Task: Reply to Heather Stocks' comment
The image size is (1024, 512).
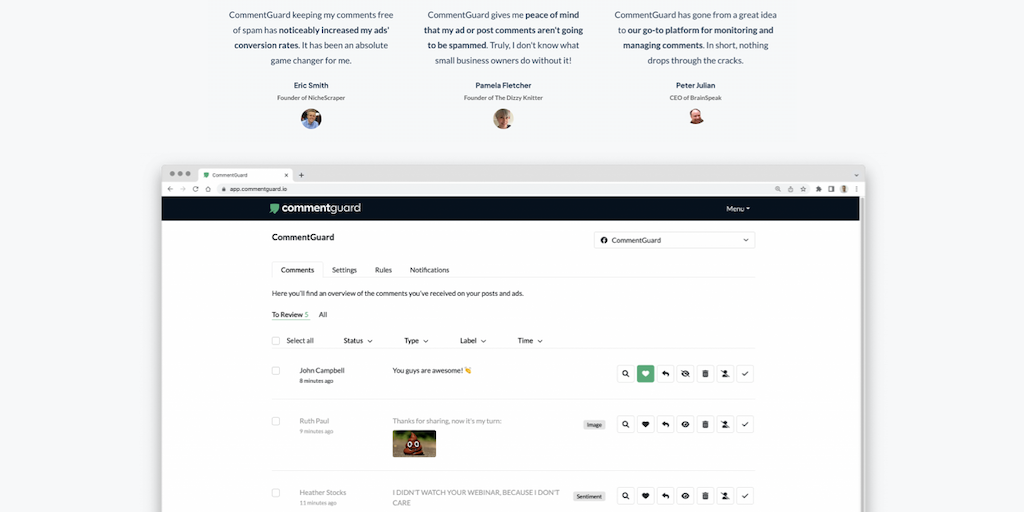Action: tap(665, 496)
